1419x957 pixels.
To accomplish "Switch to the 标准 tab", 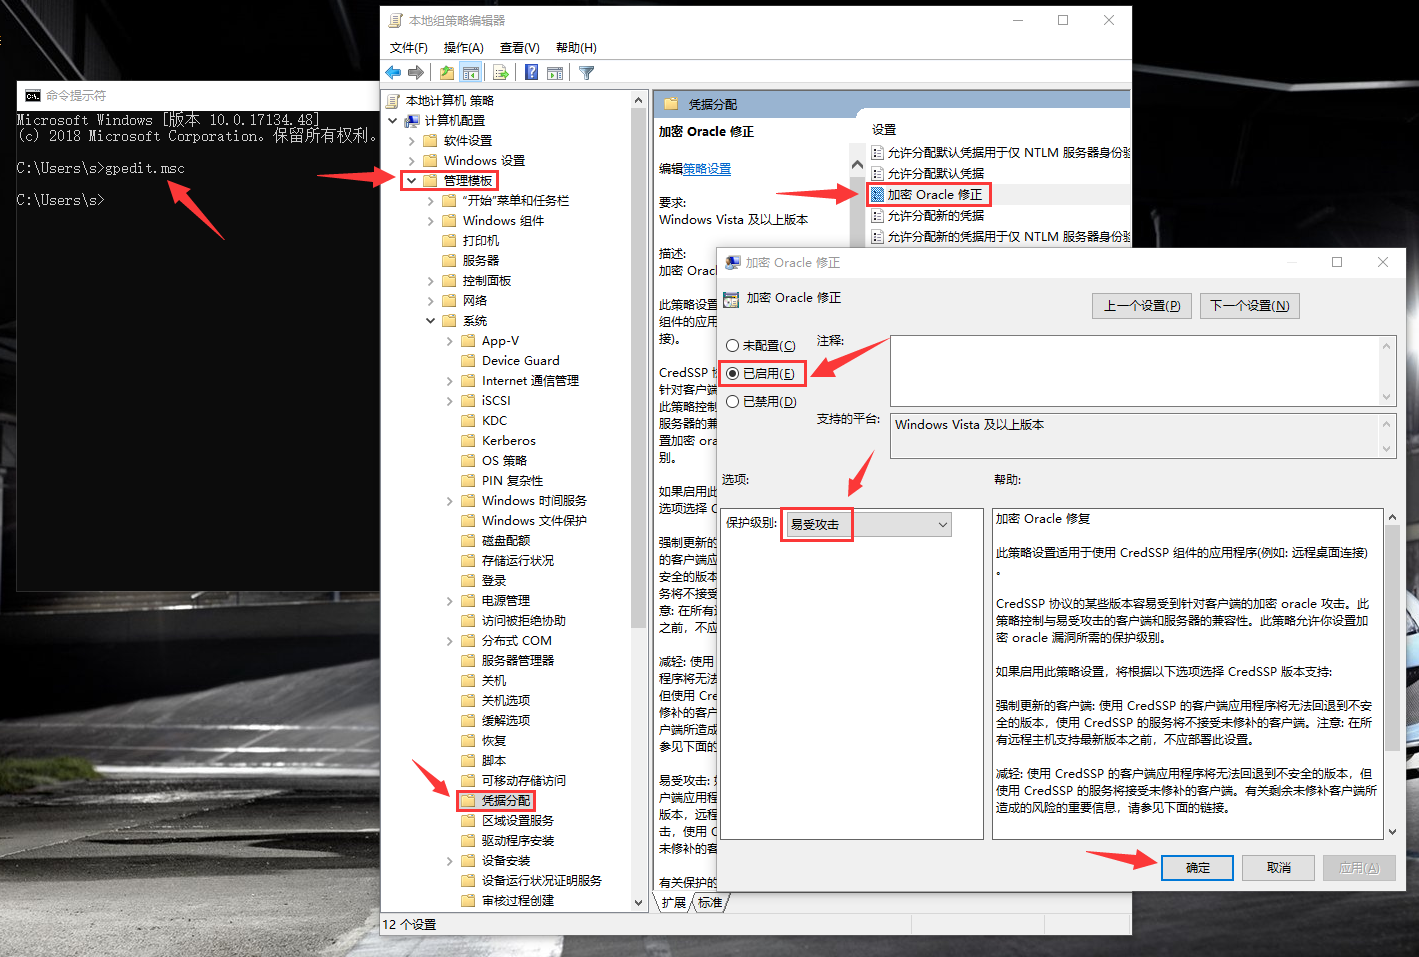I will (710, 902).
